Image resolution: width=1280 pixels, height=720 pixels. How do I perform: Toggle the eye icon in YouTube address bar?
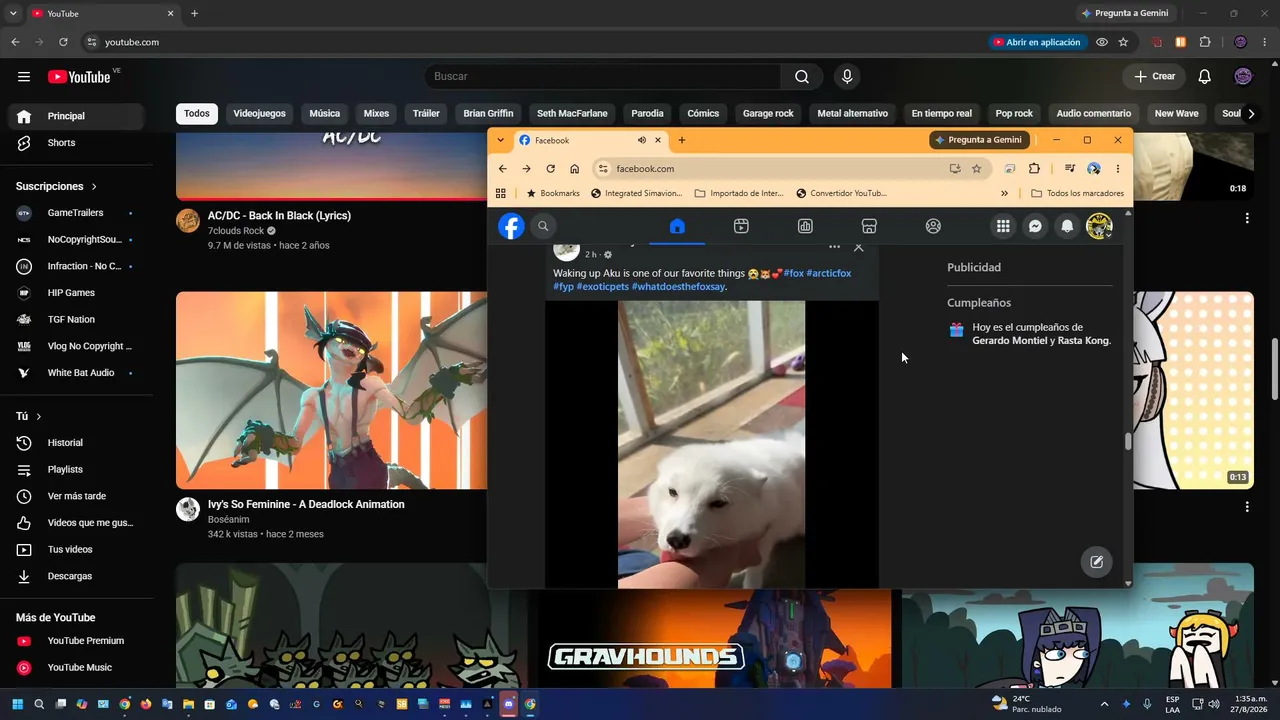[x=1101, y=42]
